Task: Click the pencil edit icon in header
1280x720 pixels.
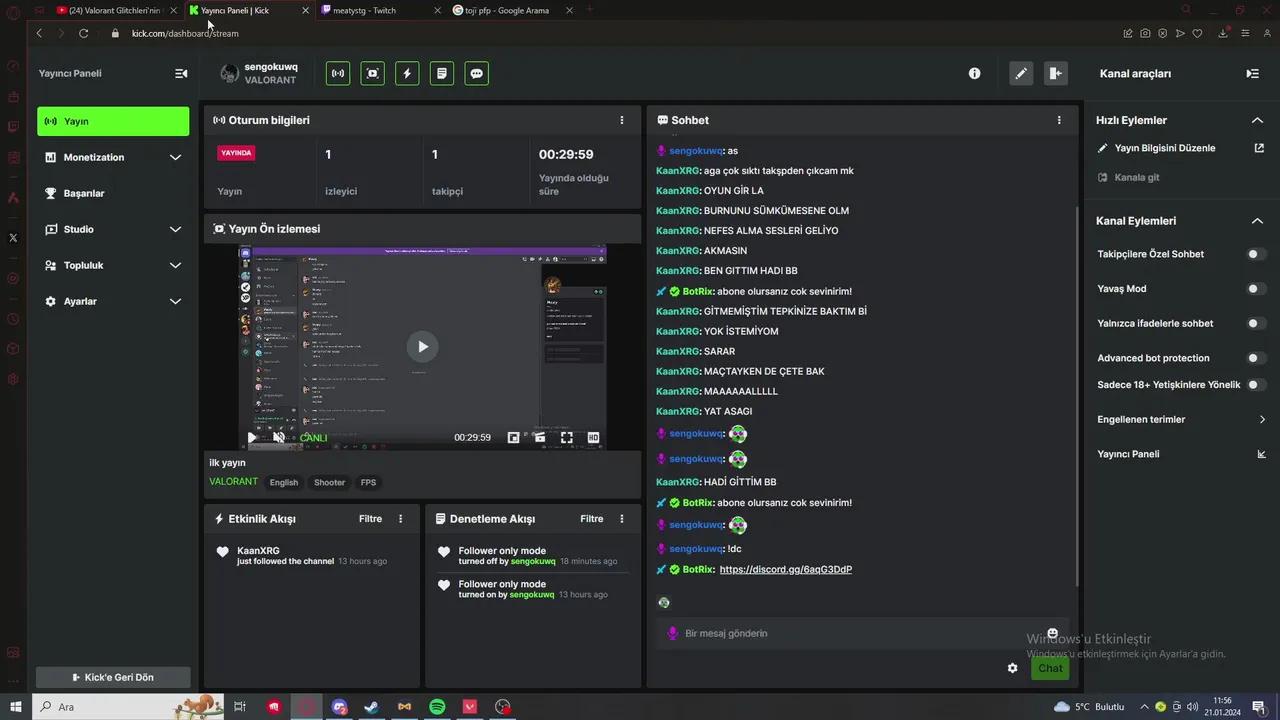Action: coord(1021,73)
